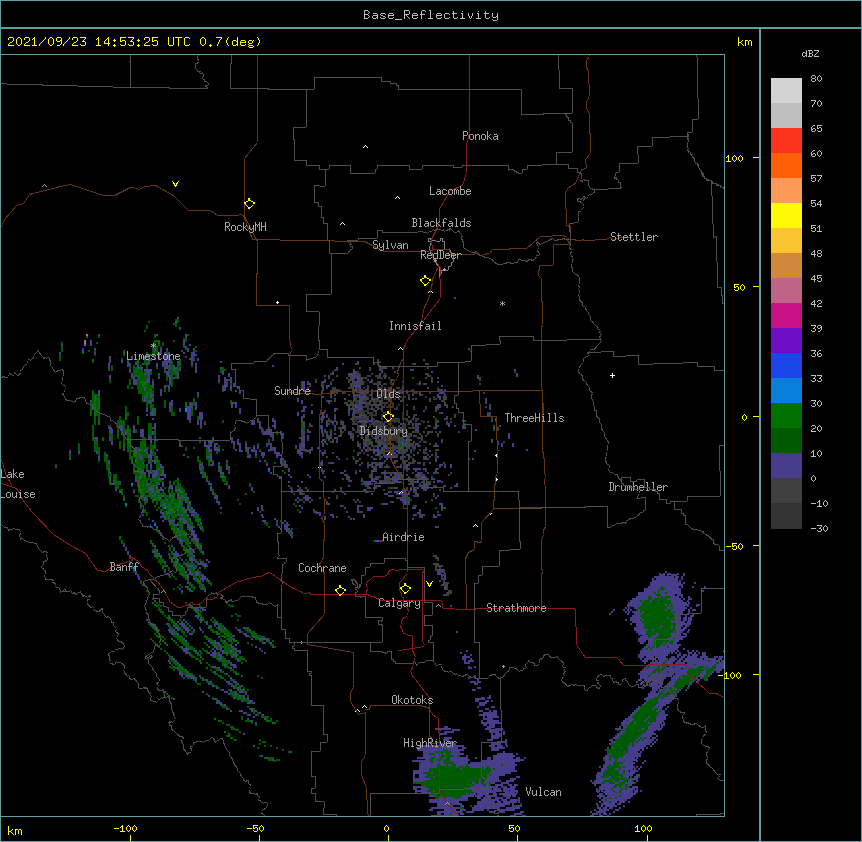Click the Cochrane label
This screenshot has height=842, width=862.
click(x=322, y=568)
